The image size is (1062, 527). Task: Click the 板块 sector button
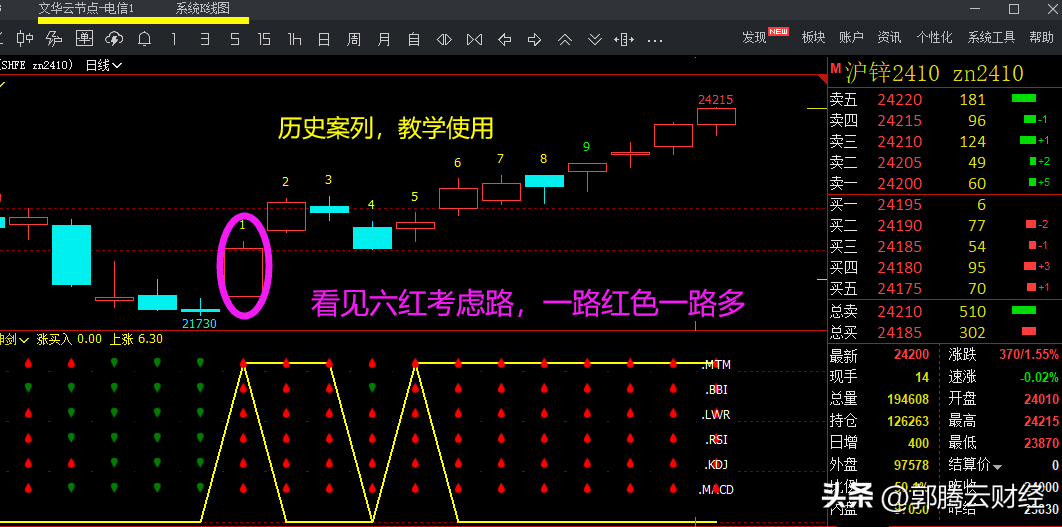point(813,37)
